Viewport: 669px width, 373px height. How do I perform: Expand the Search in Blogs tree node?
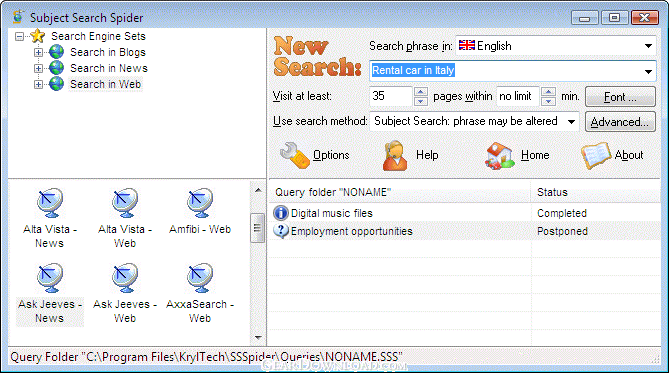(x=38, y=52)
